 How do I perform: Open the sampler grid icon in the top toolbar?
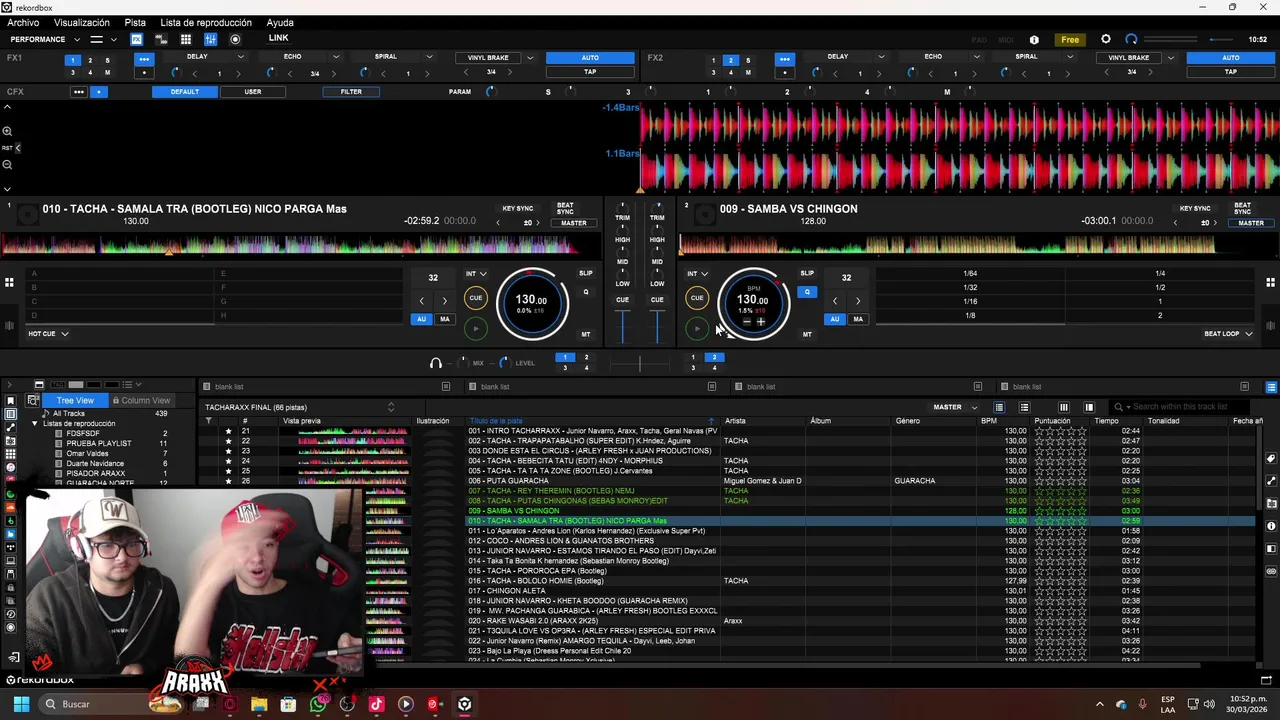tap(186, 39)
